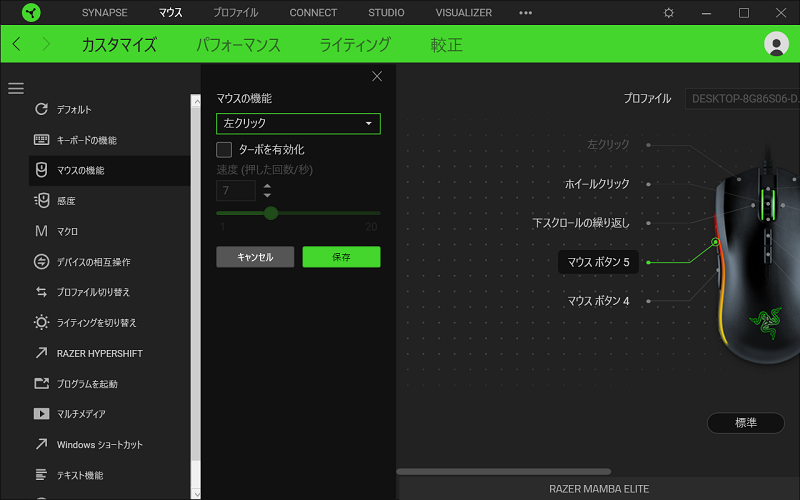800x500 pixels.
Task: Switch to the パフォーマンス subtab
Action: [238, 44]
